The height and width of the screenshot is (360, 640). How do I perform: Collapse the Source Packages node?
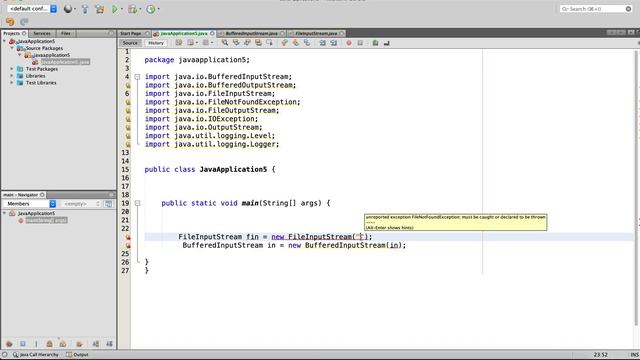[x=12, y=48]
